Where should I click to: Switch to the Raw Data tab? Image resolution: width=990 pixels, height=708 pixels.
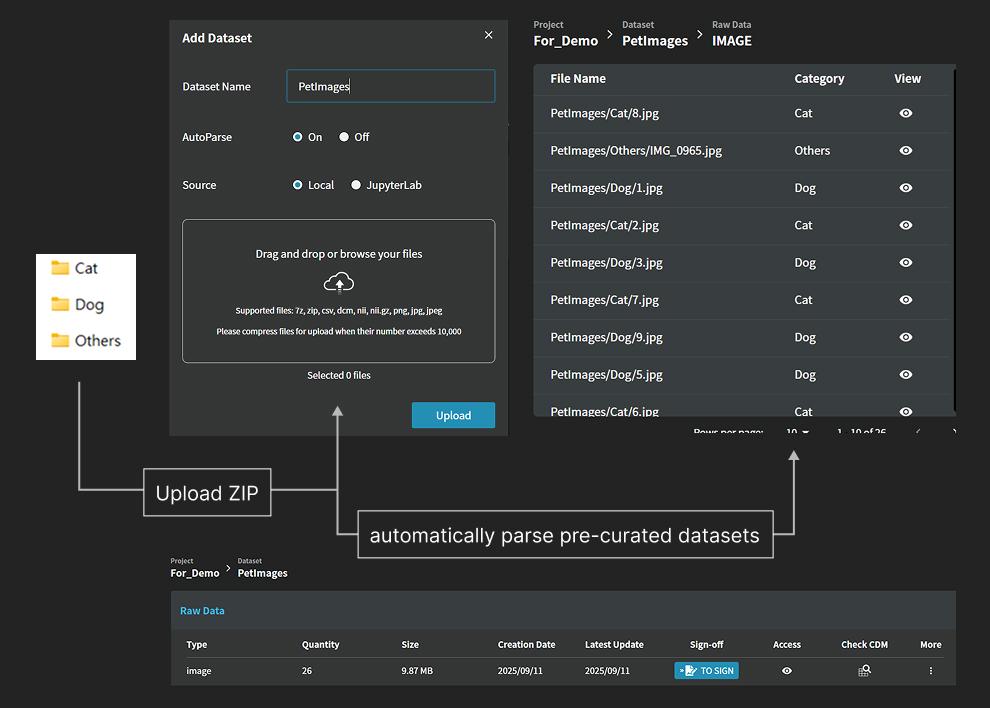202,611
